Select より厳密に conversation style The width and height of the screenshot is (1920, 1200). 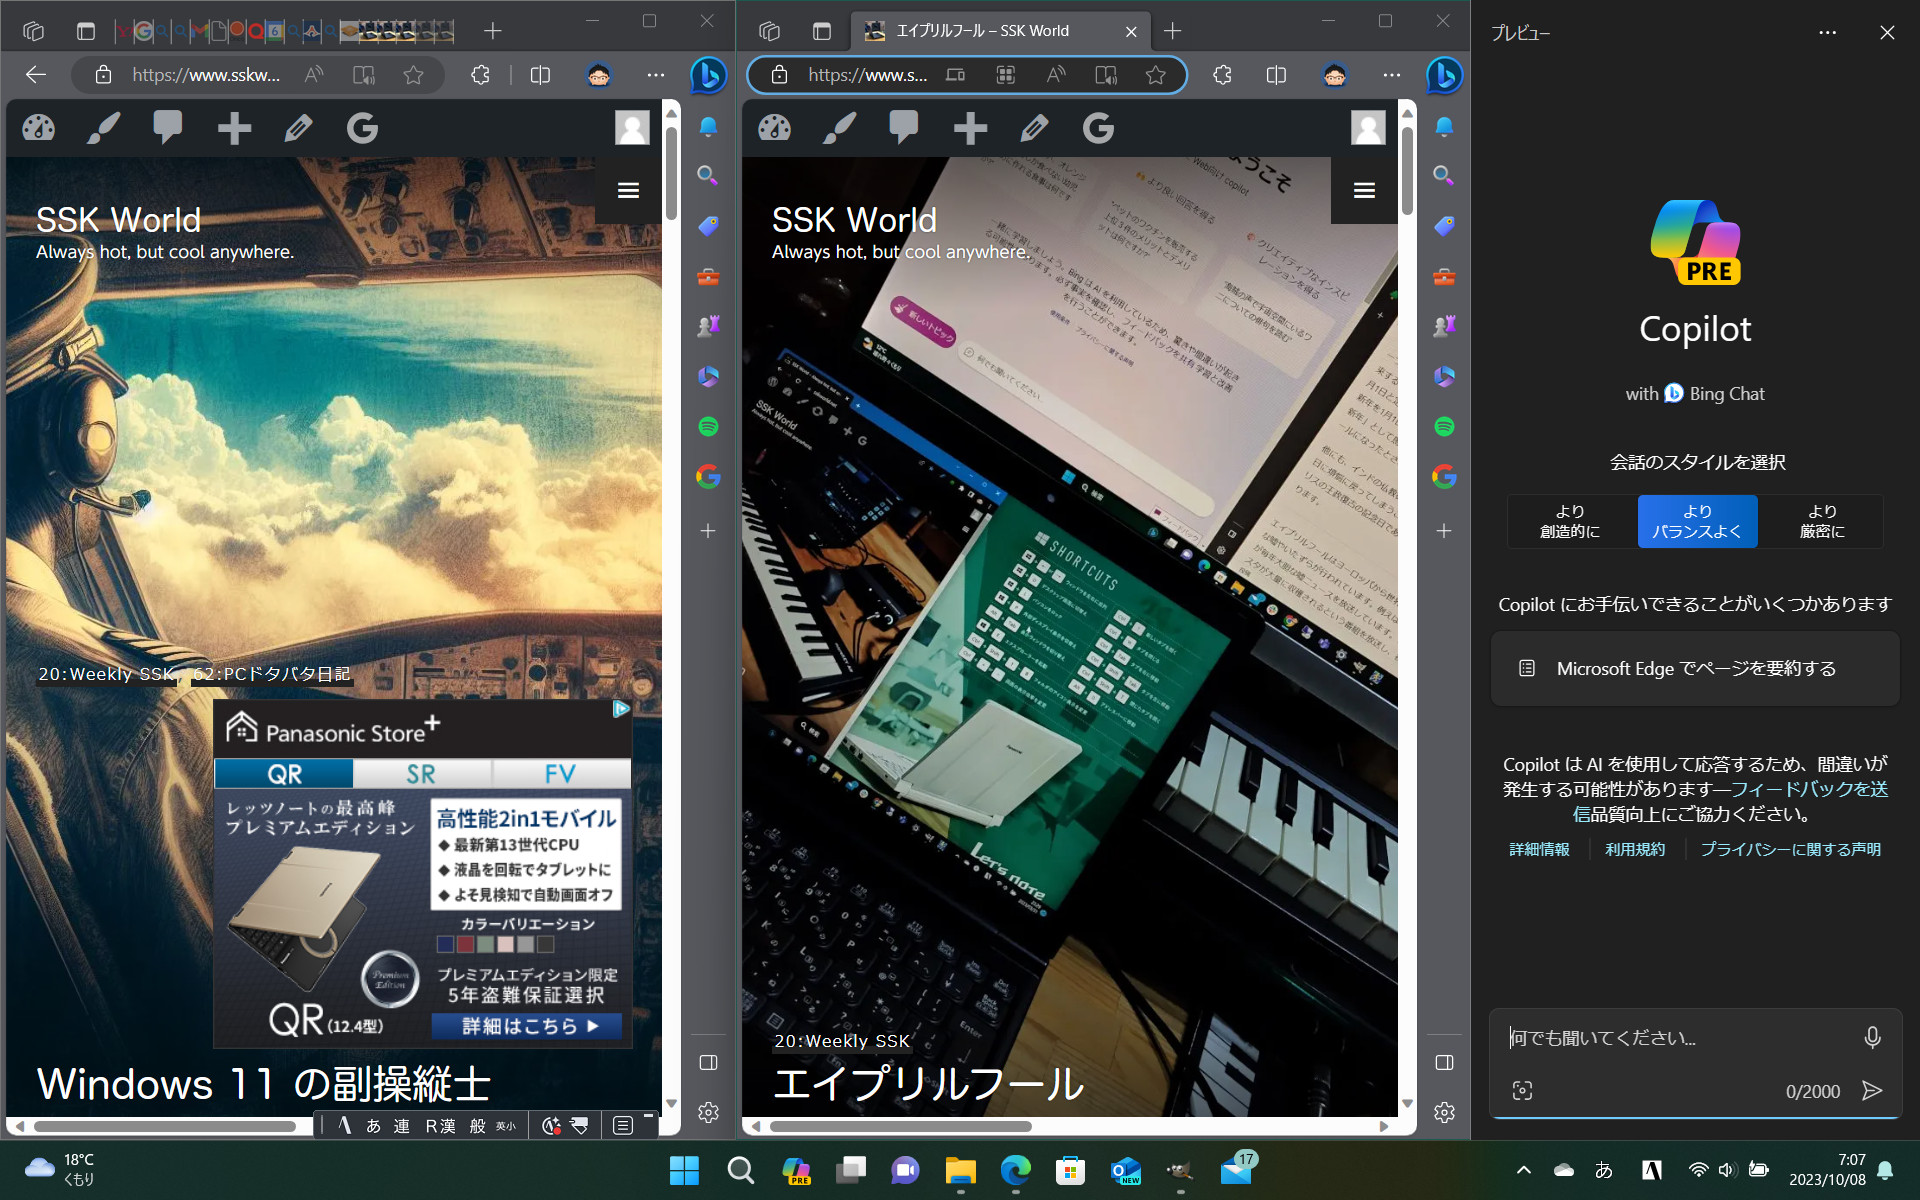coord(1822,521)
